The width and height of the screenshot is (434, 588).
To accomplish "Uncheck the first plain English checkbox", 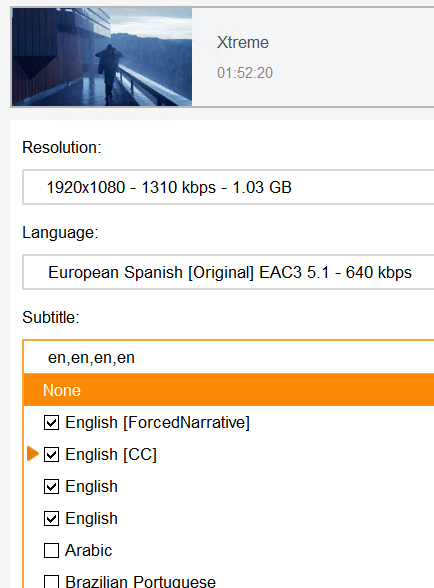I will tap(51, 487).
